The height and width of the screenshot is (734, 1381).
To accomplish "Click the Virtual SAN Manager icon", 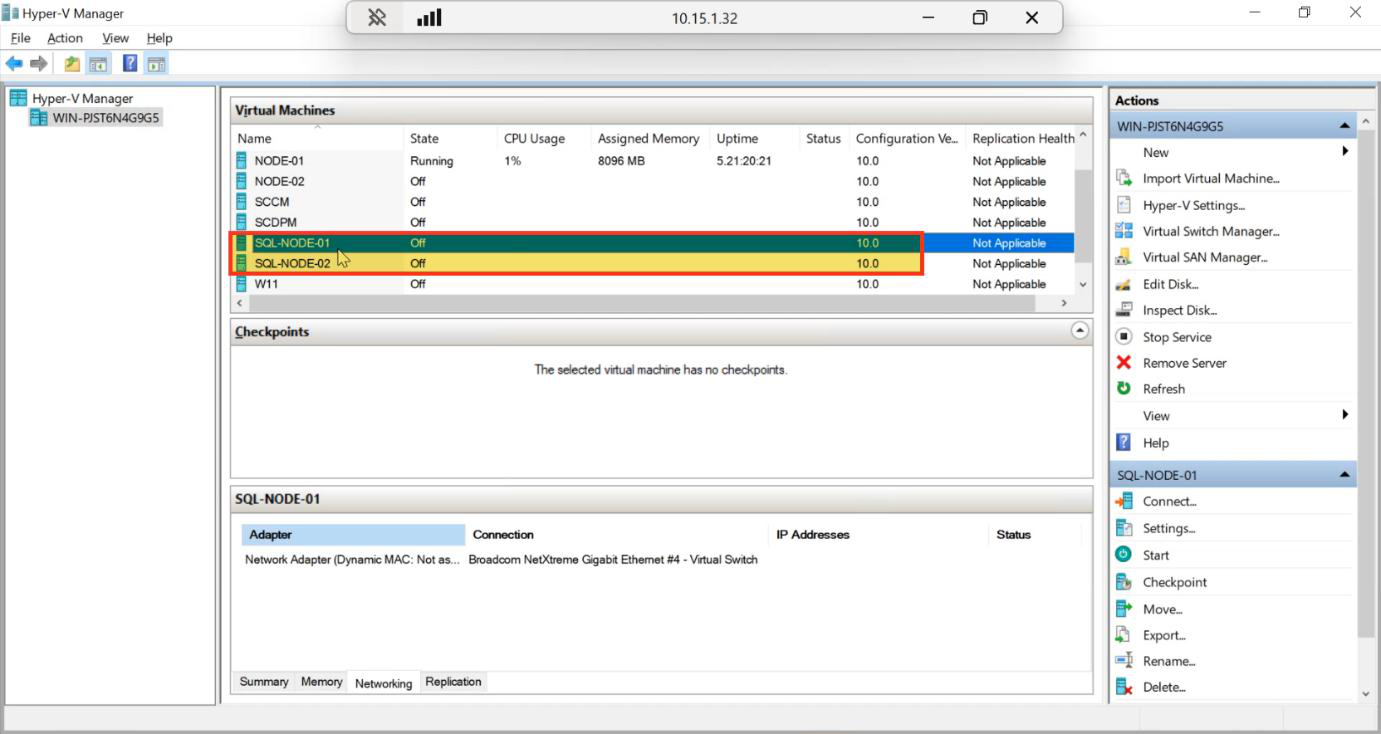I will 1124,257.
